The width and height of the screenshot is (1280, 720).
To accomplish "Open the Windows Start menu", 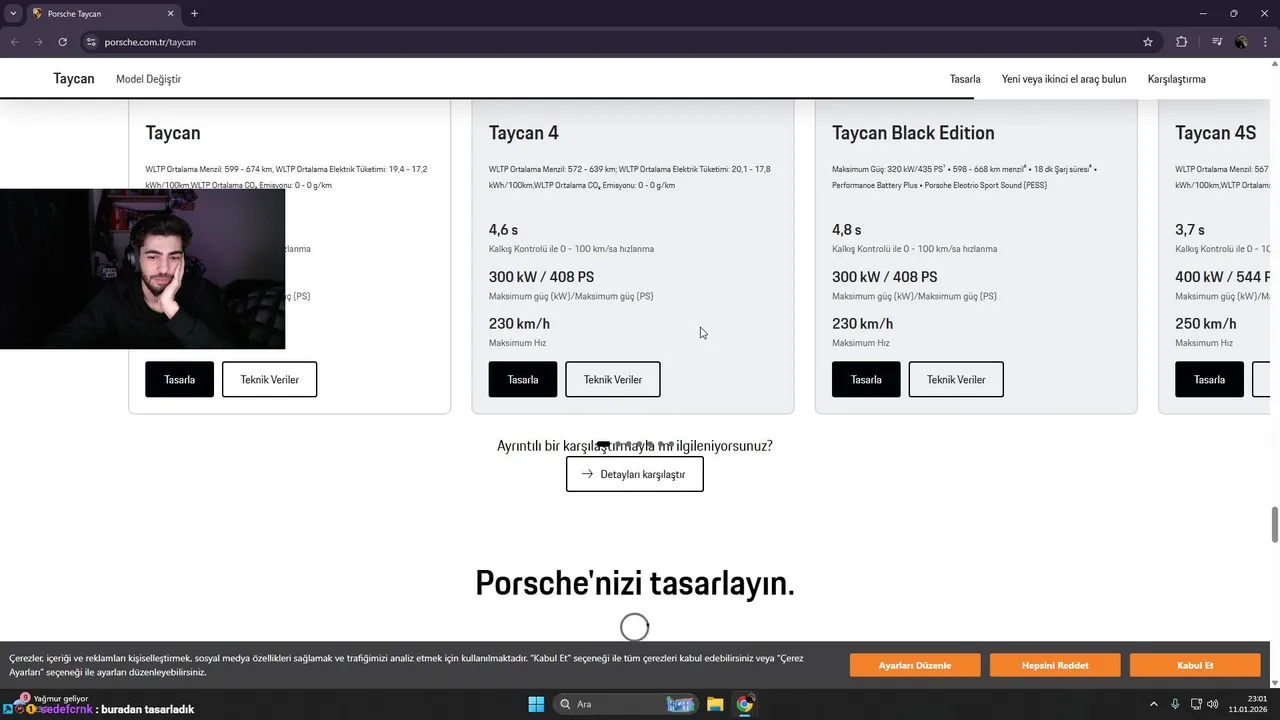I will point(536,704).
